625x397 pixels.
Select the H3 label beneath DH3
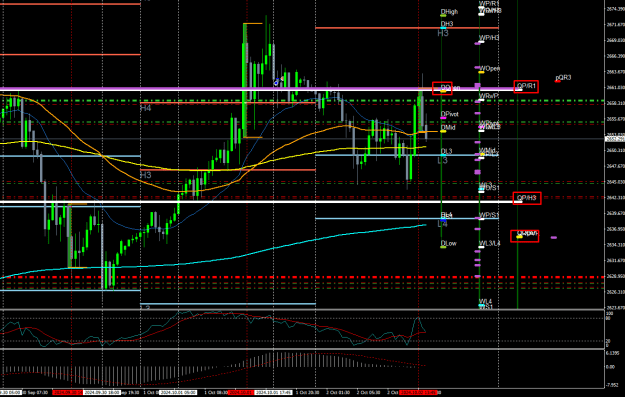443,33
